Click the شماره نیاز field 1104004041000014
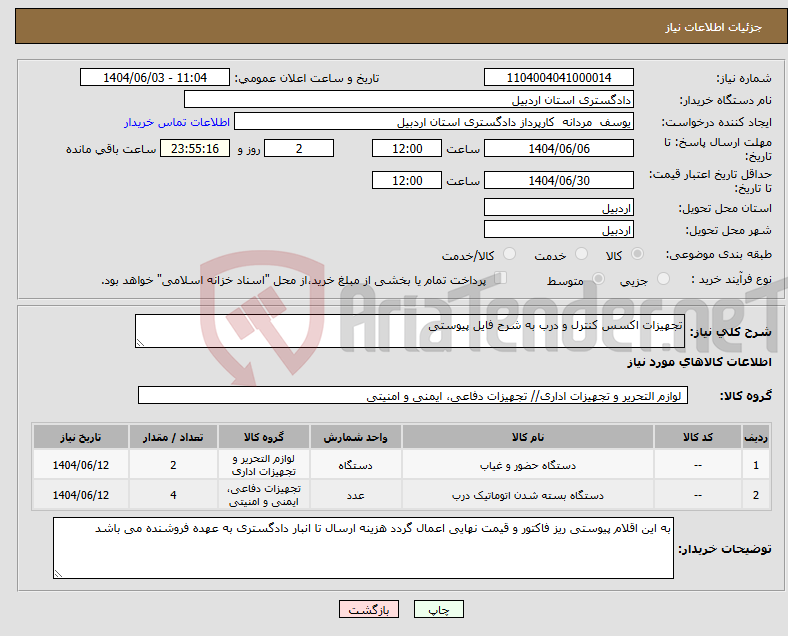 558,77
